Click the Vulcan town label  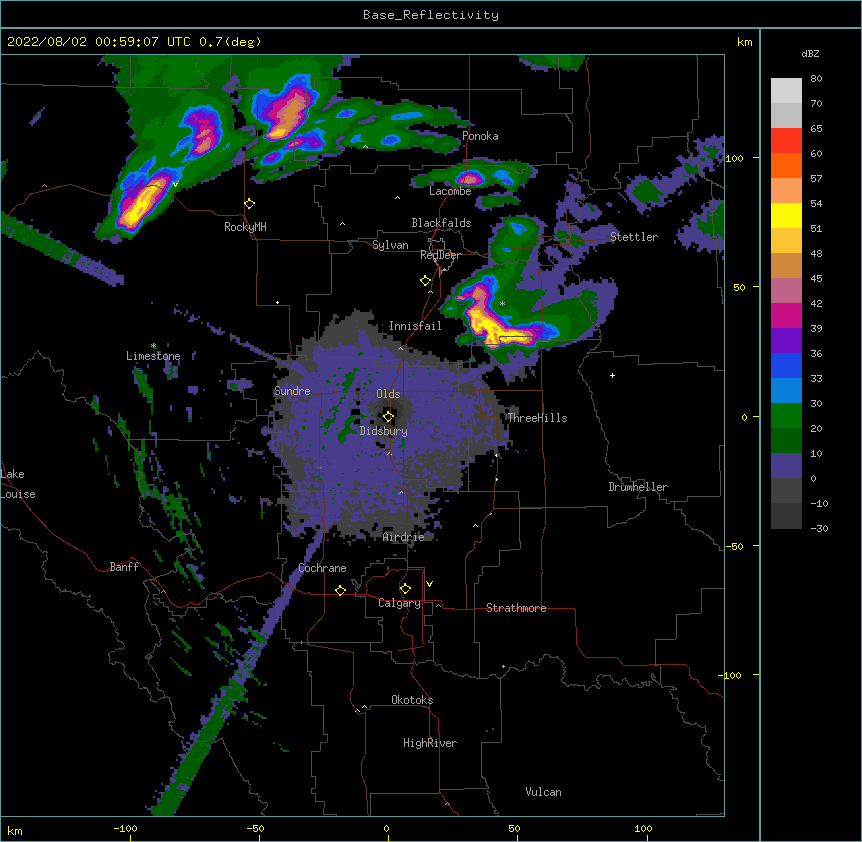(543, 792)
